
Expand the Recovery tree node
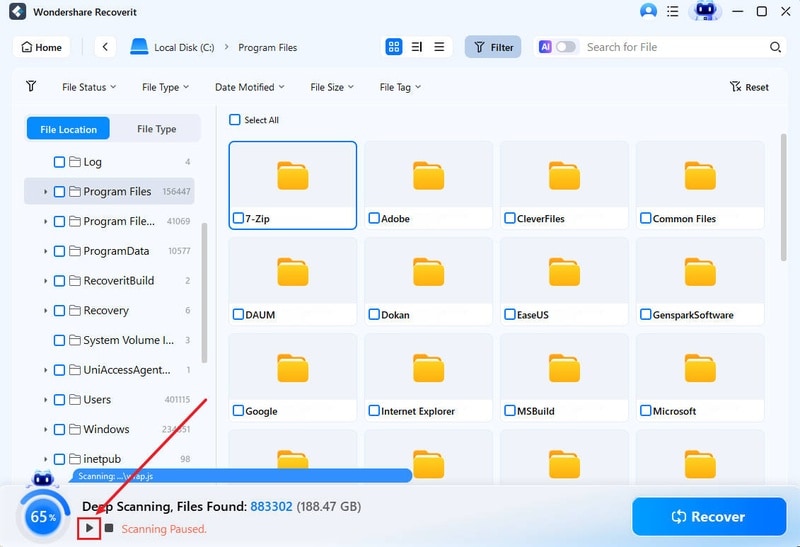[x=45, y=311]
